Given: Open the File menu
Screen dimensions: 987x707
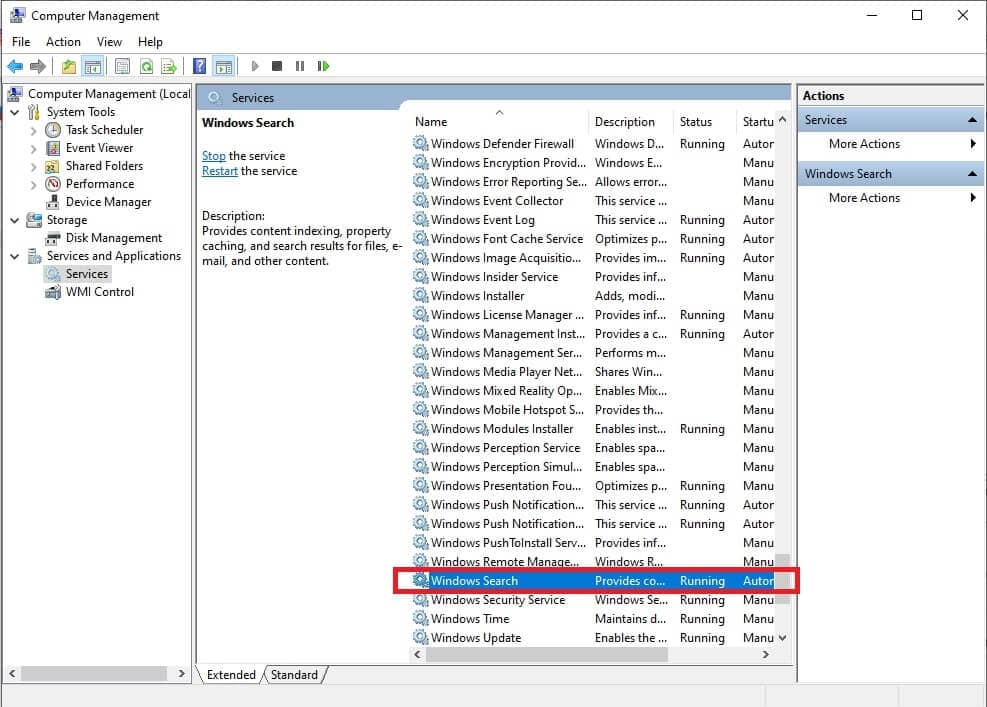Looking at the screenshot, I should (x=21, y=42).
